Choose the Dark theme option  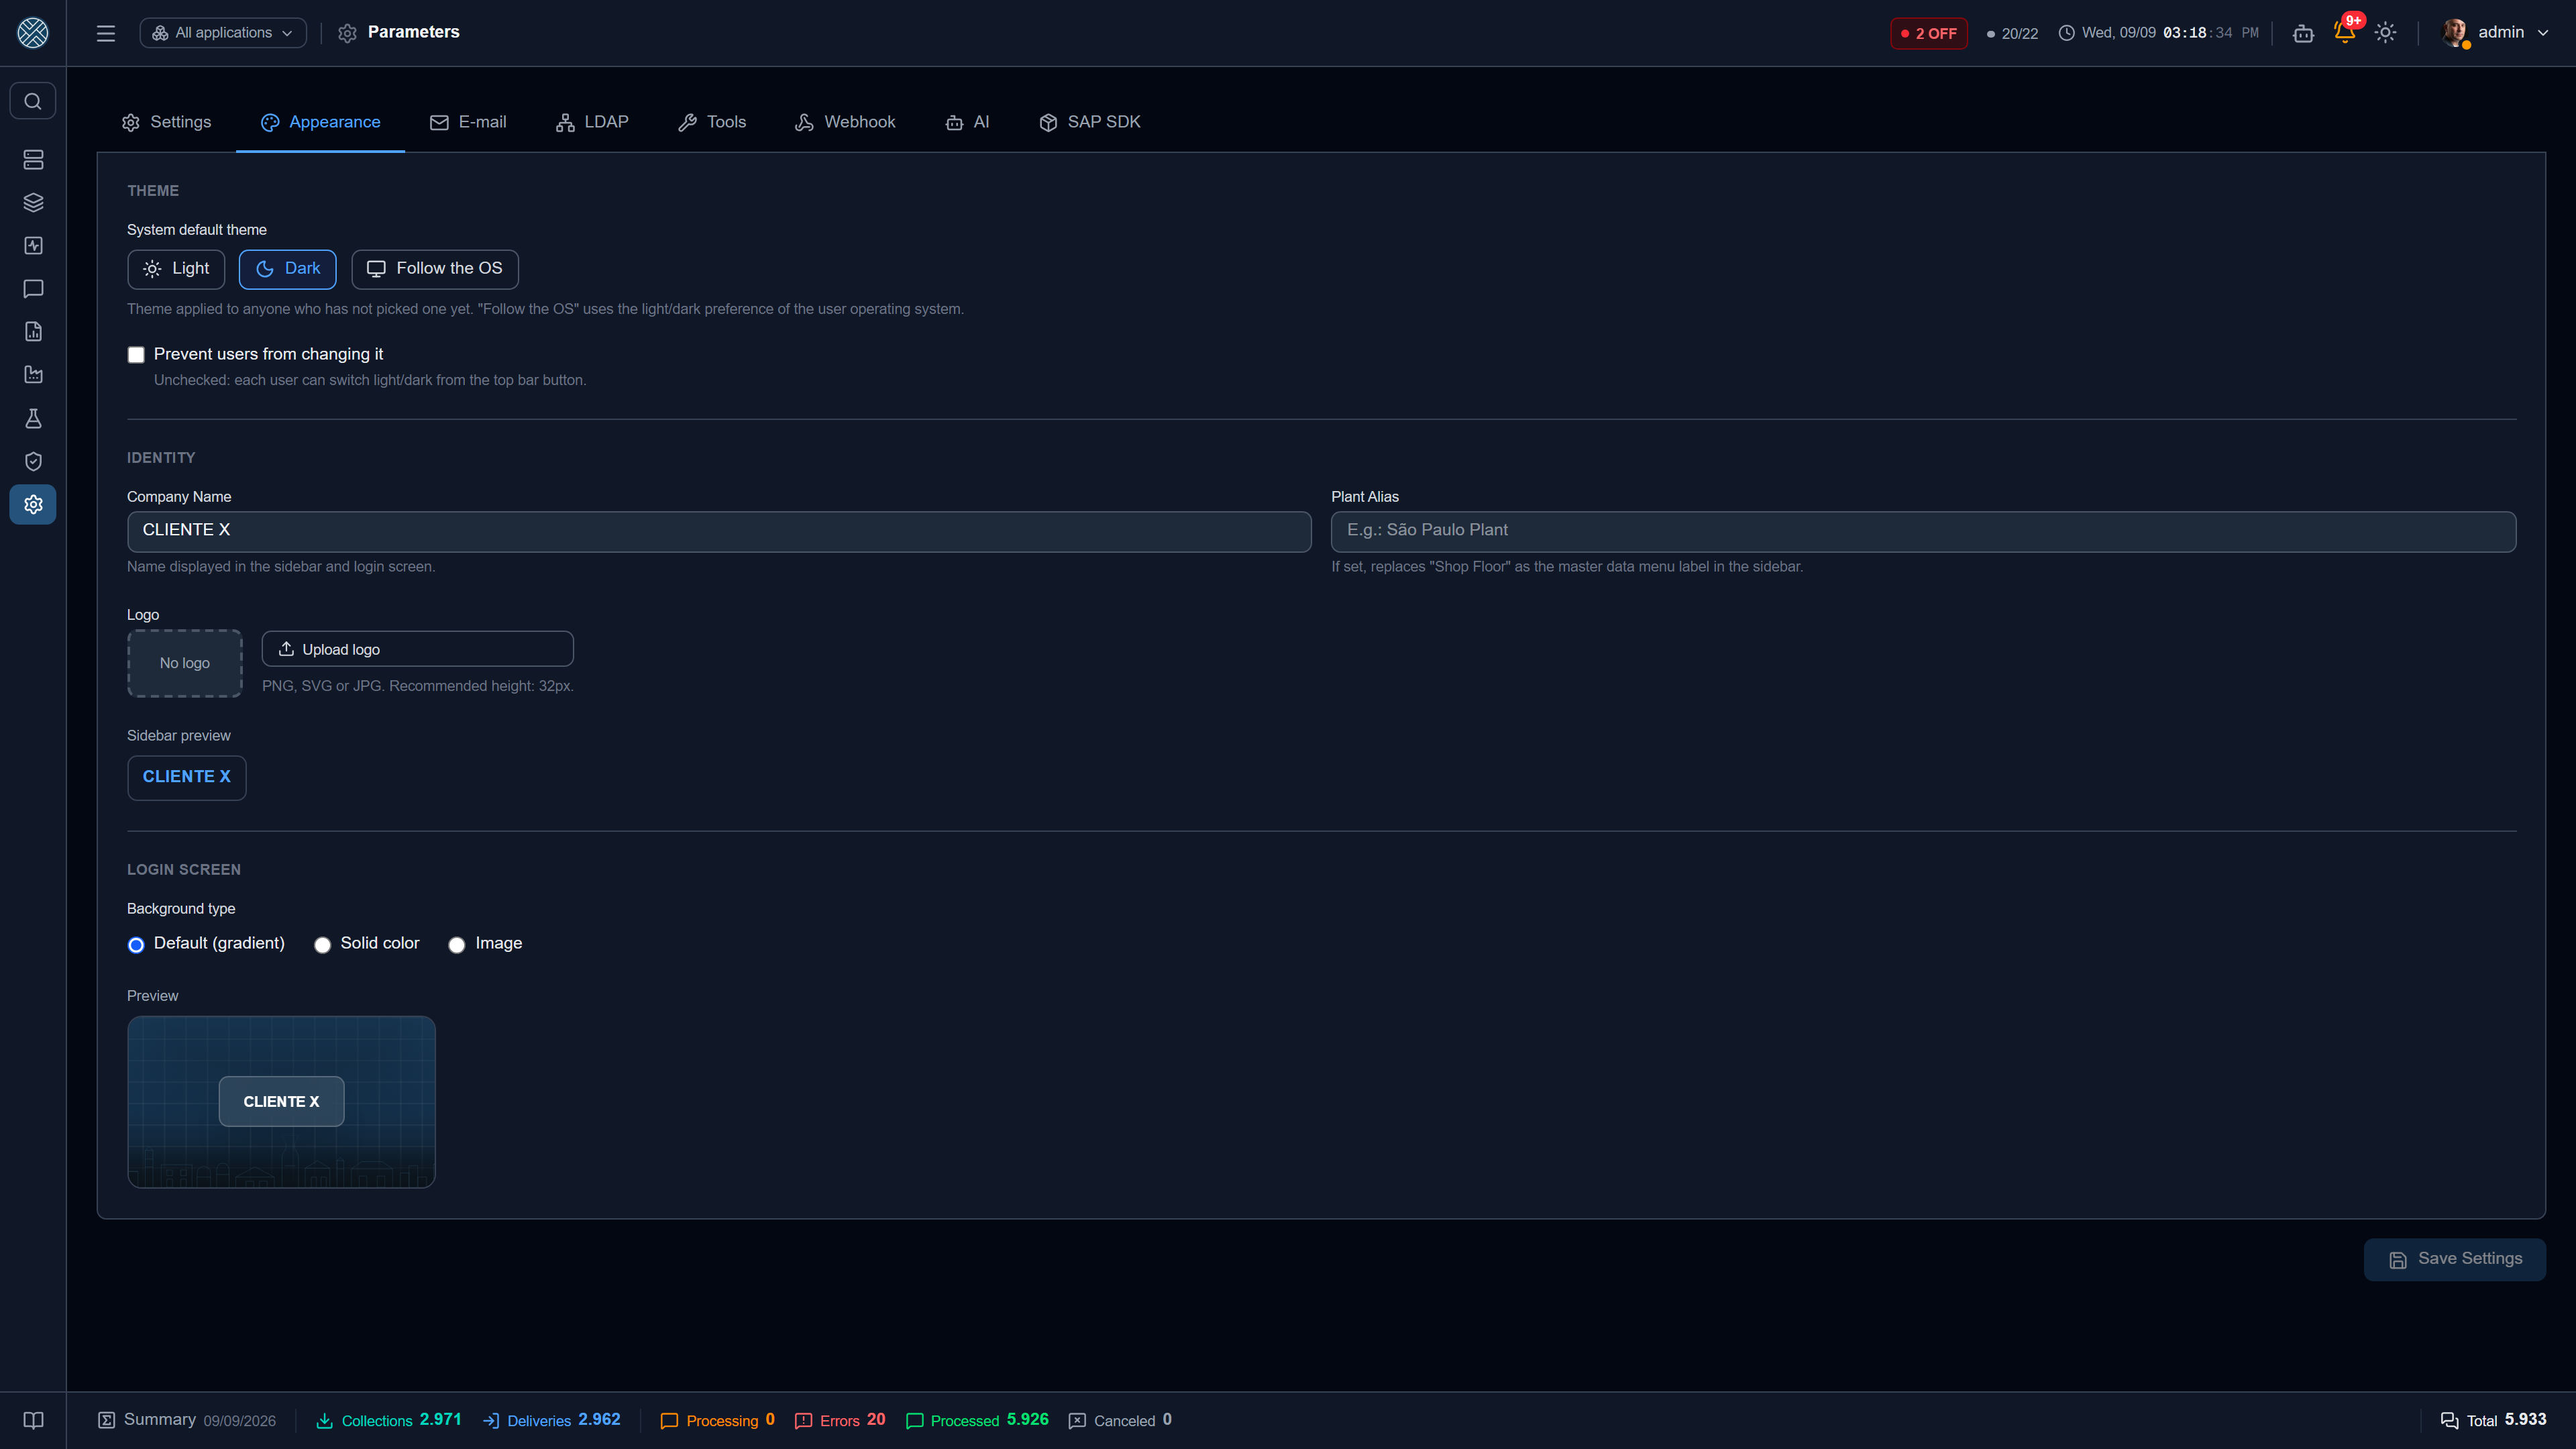[288, 269]
